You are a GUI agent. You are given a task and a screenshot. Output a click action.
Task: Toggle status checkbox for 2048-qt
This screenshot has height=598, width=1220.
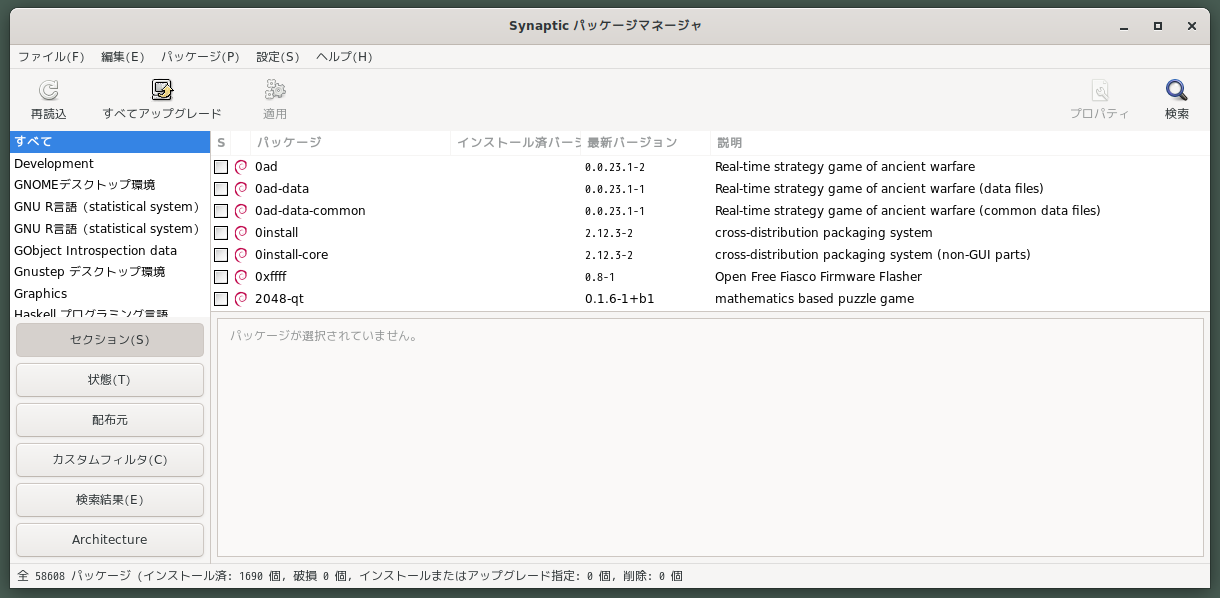pyautogui.click(x=221, y=299)
